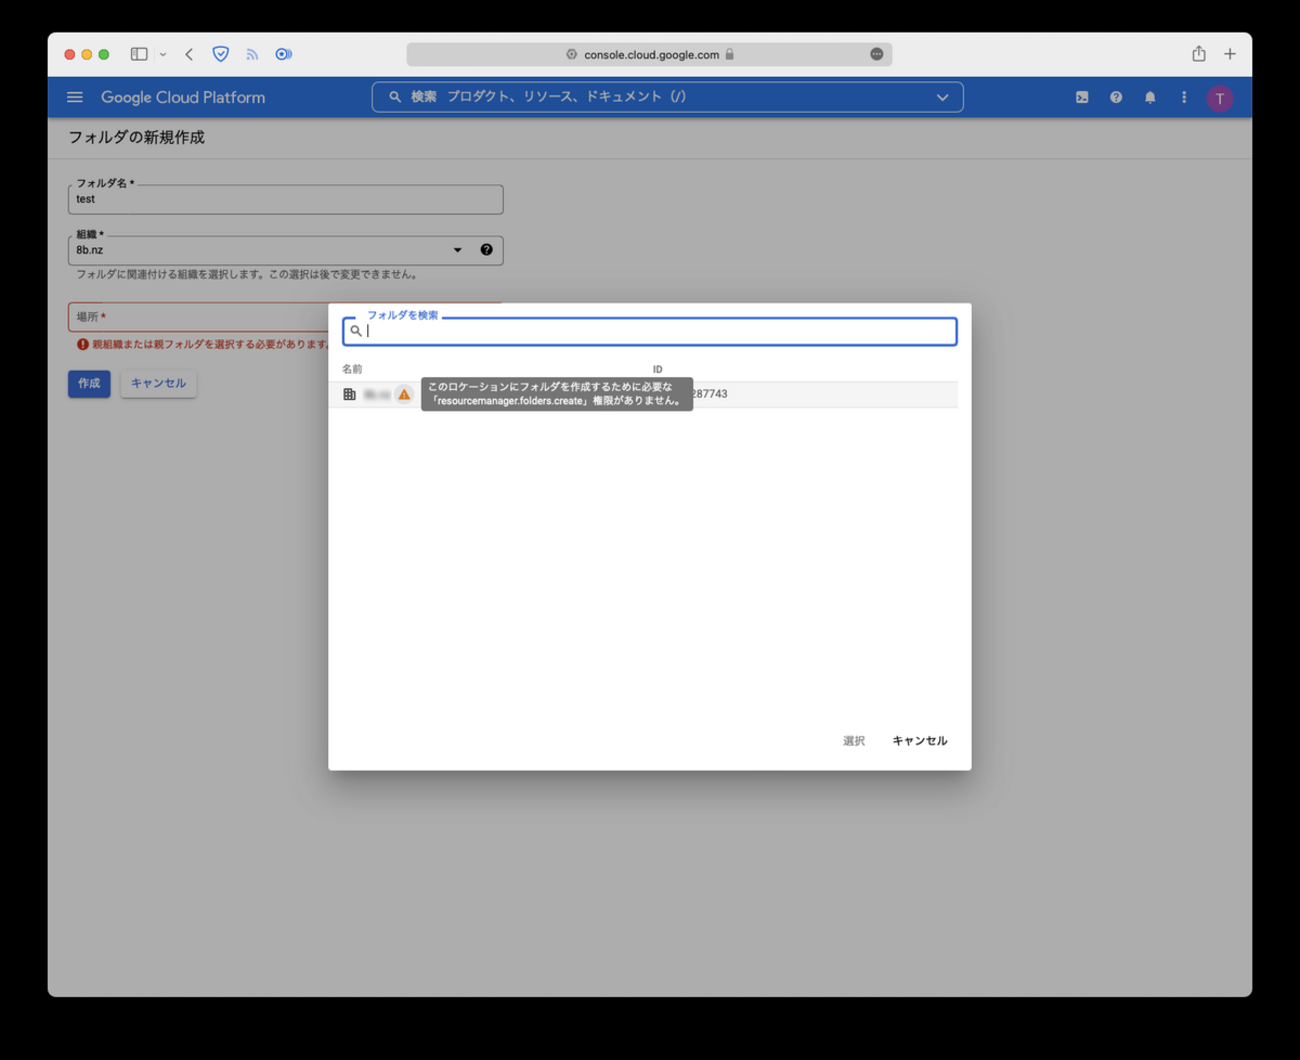The width and height of the screenshot is (1300, 1060).
Task: Click the ID column header
Action: [657, 369]
